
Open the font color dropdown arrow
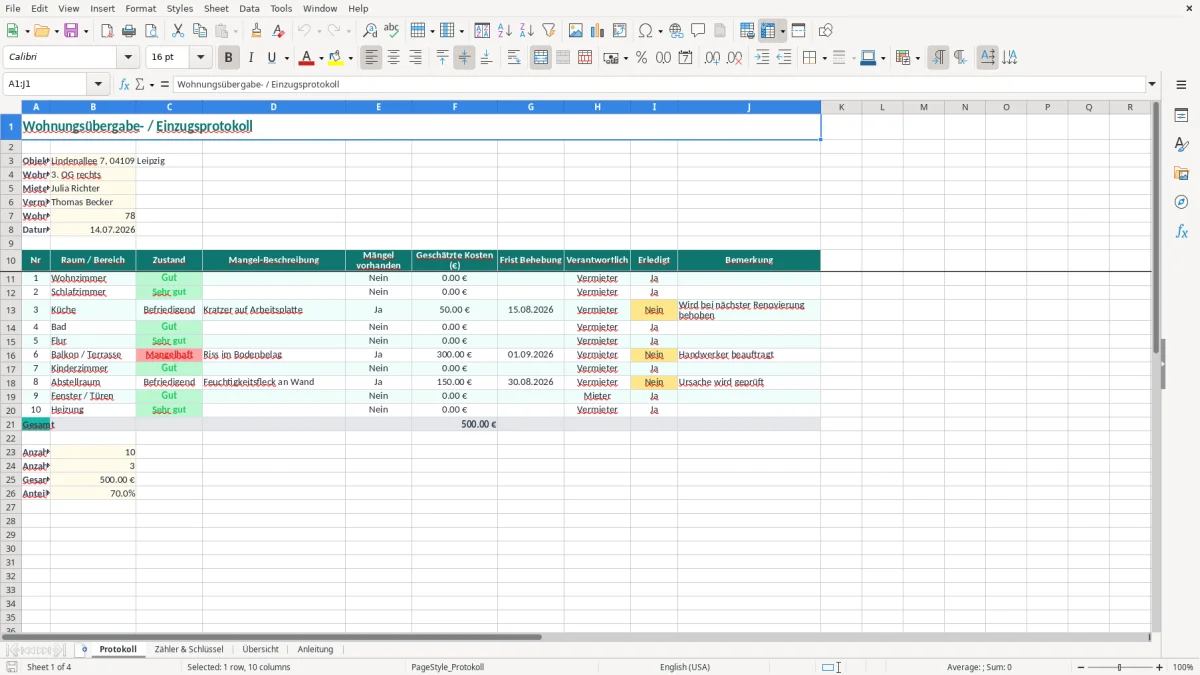coord(321,58)
